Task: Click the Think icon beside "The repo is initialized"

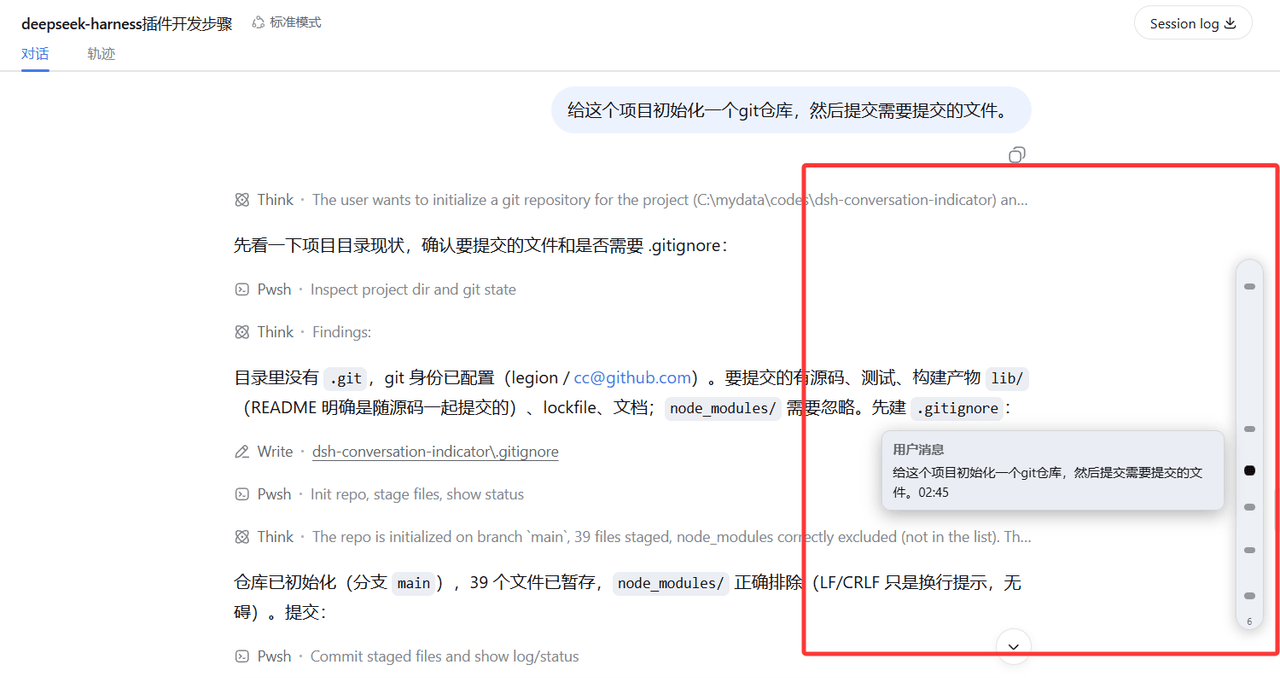Action: pyautogui.click(x=242, y=537)
